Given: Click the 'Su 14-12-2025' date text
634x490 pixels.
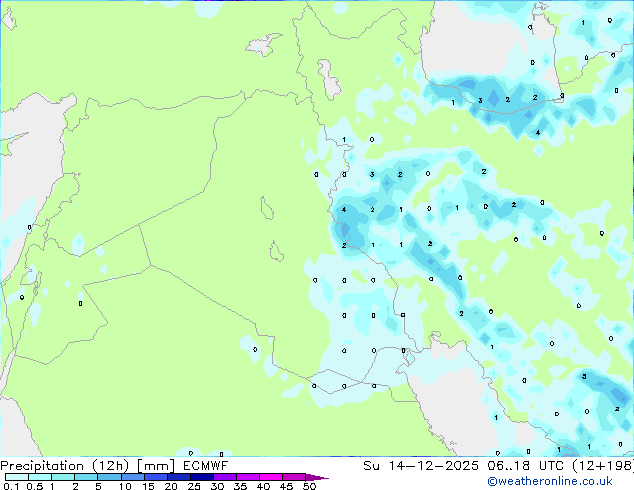Looking at the screenshot, I should [x=421, y=465].
